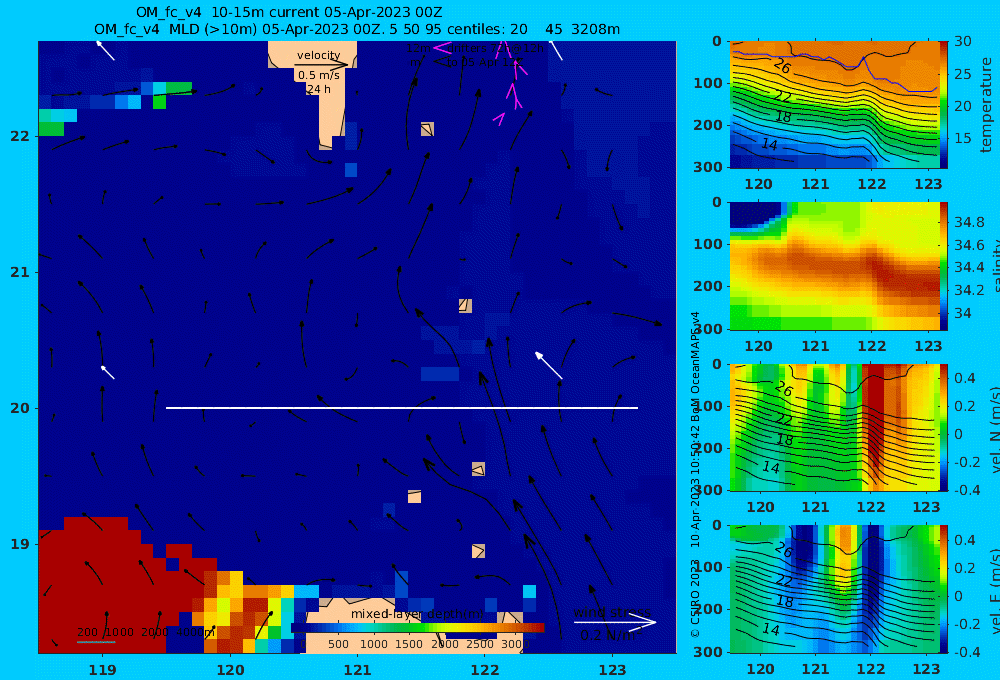Click the '30' tick on temperature colorbar
This screenshot has width=1000, height=680.
point(962,41)
